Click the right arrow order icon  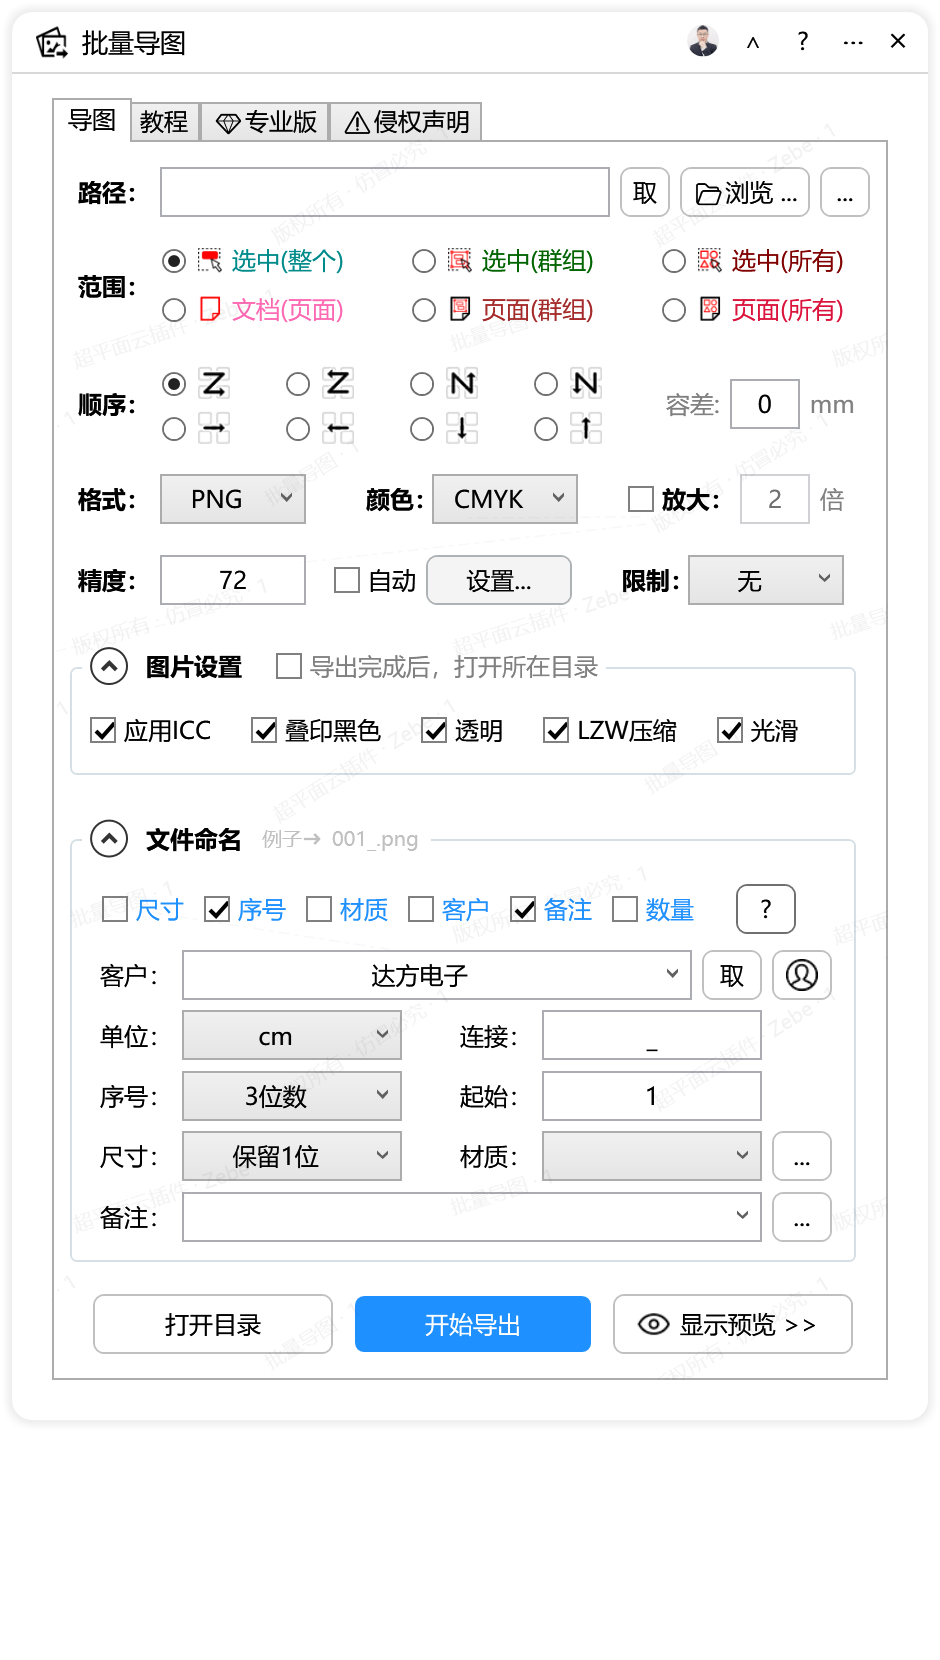[x=214, y=428]
